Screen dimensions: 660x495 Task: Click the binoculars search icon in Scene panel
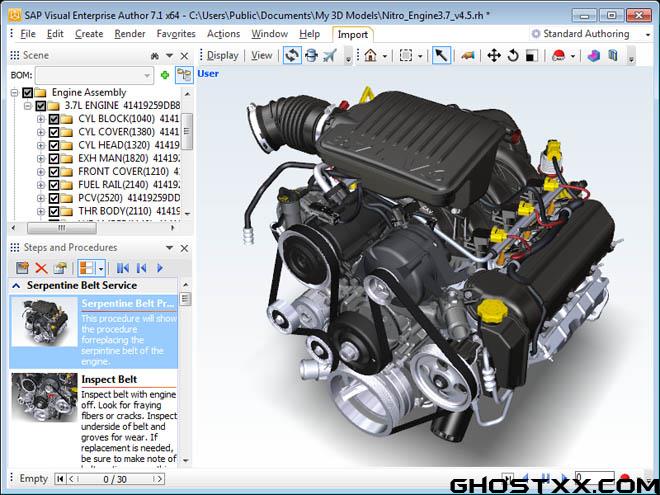[155, 56]
